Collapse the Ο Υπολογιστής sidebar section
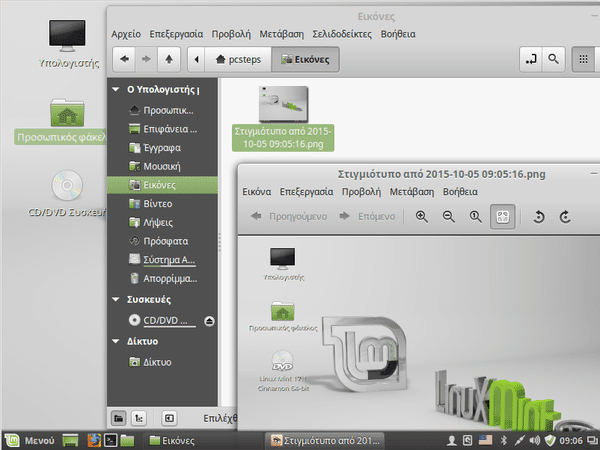This screenshot has width=600, height=450. 116,90
